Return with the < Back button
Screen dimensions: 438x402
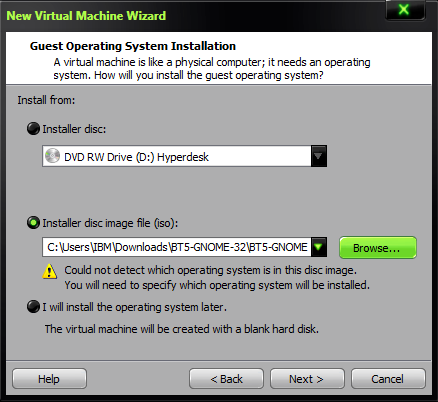pos(226,379)
